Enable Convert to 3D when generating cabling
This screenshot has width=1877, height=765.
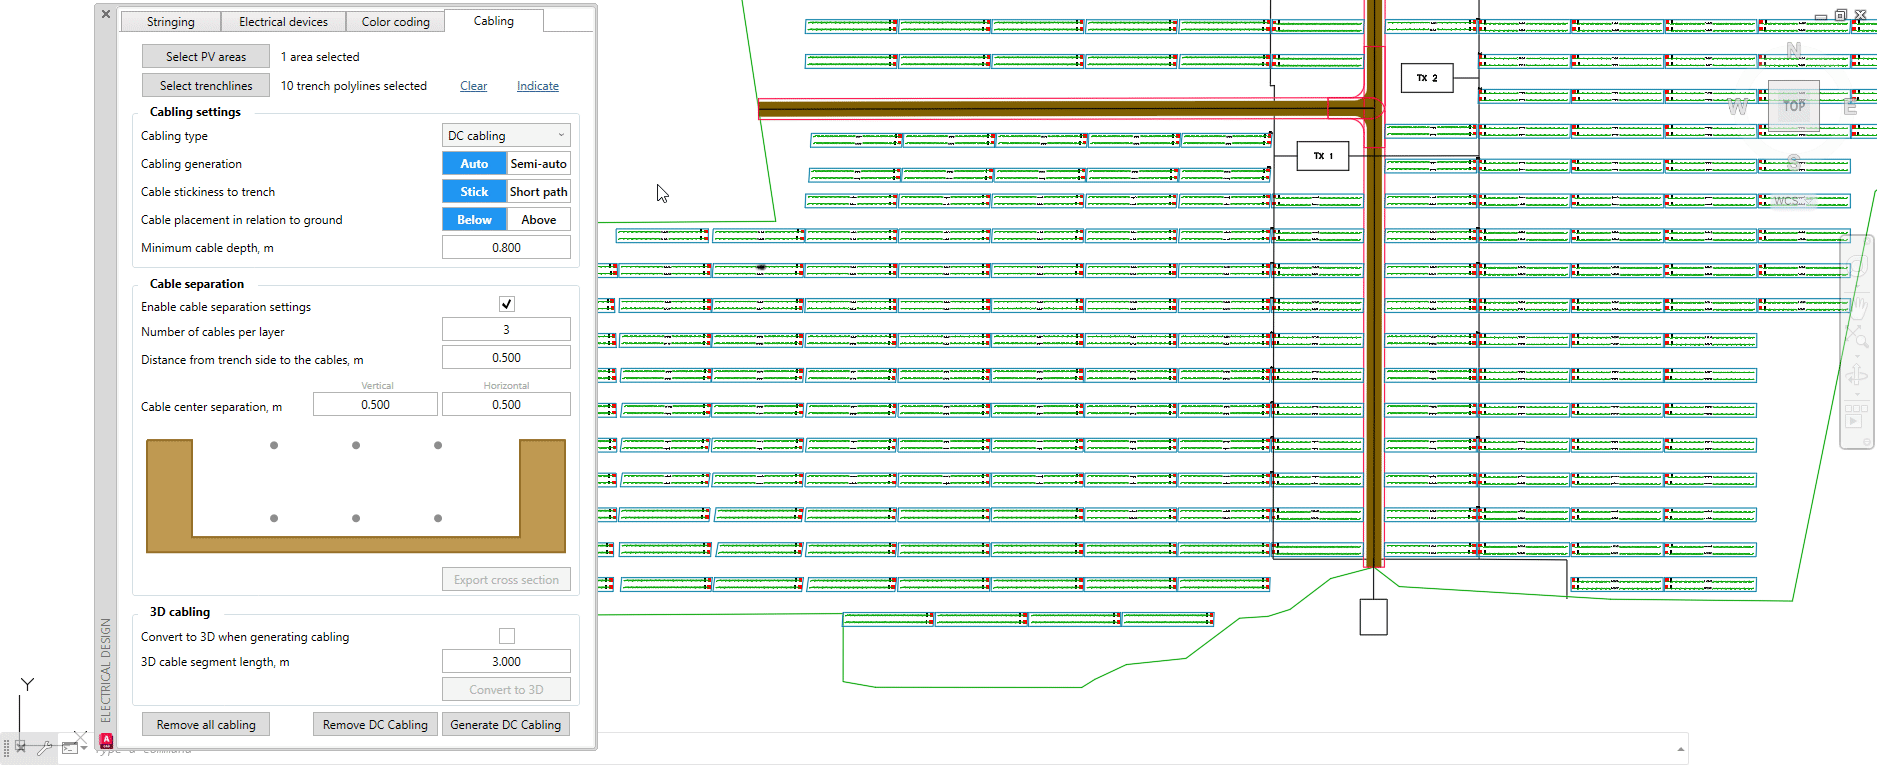(506, 636)
